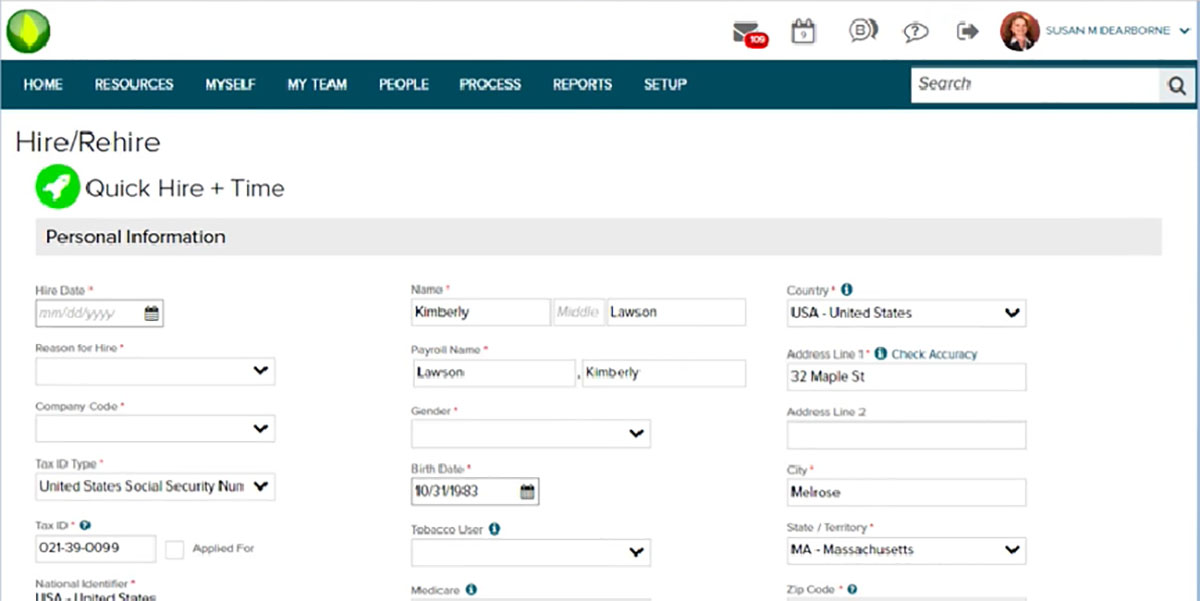Open the calendar icon in top bar

coord(803,31)
